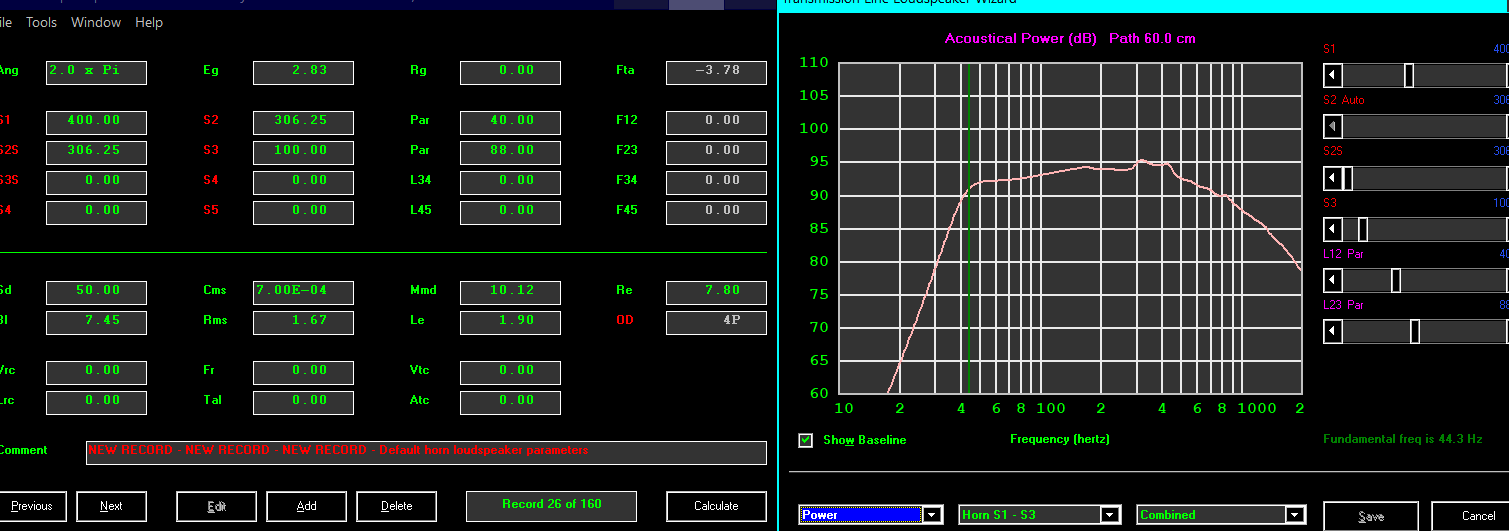Click the Delete record button

[x=396, y=506]
